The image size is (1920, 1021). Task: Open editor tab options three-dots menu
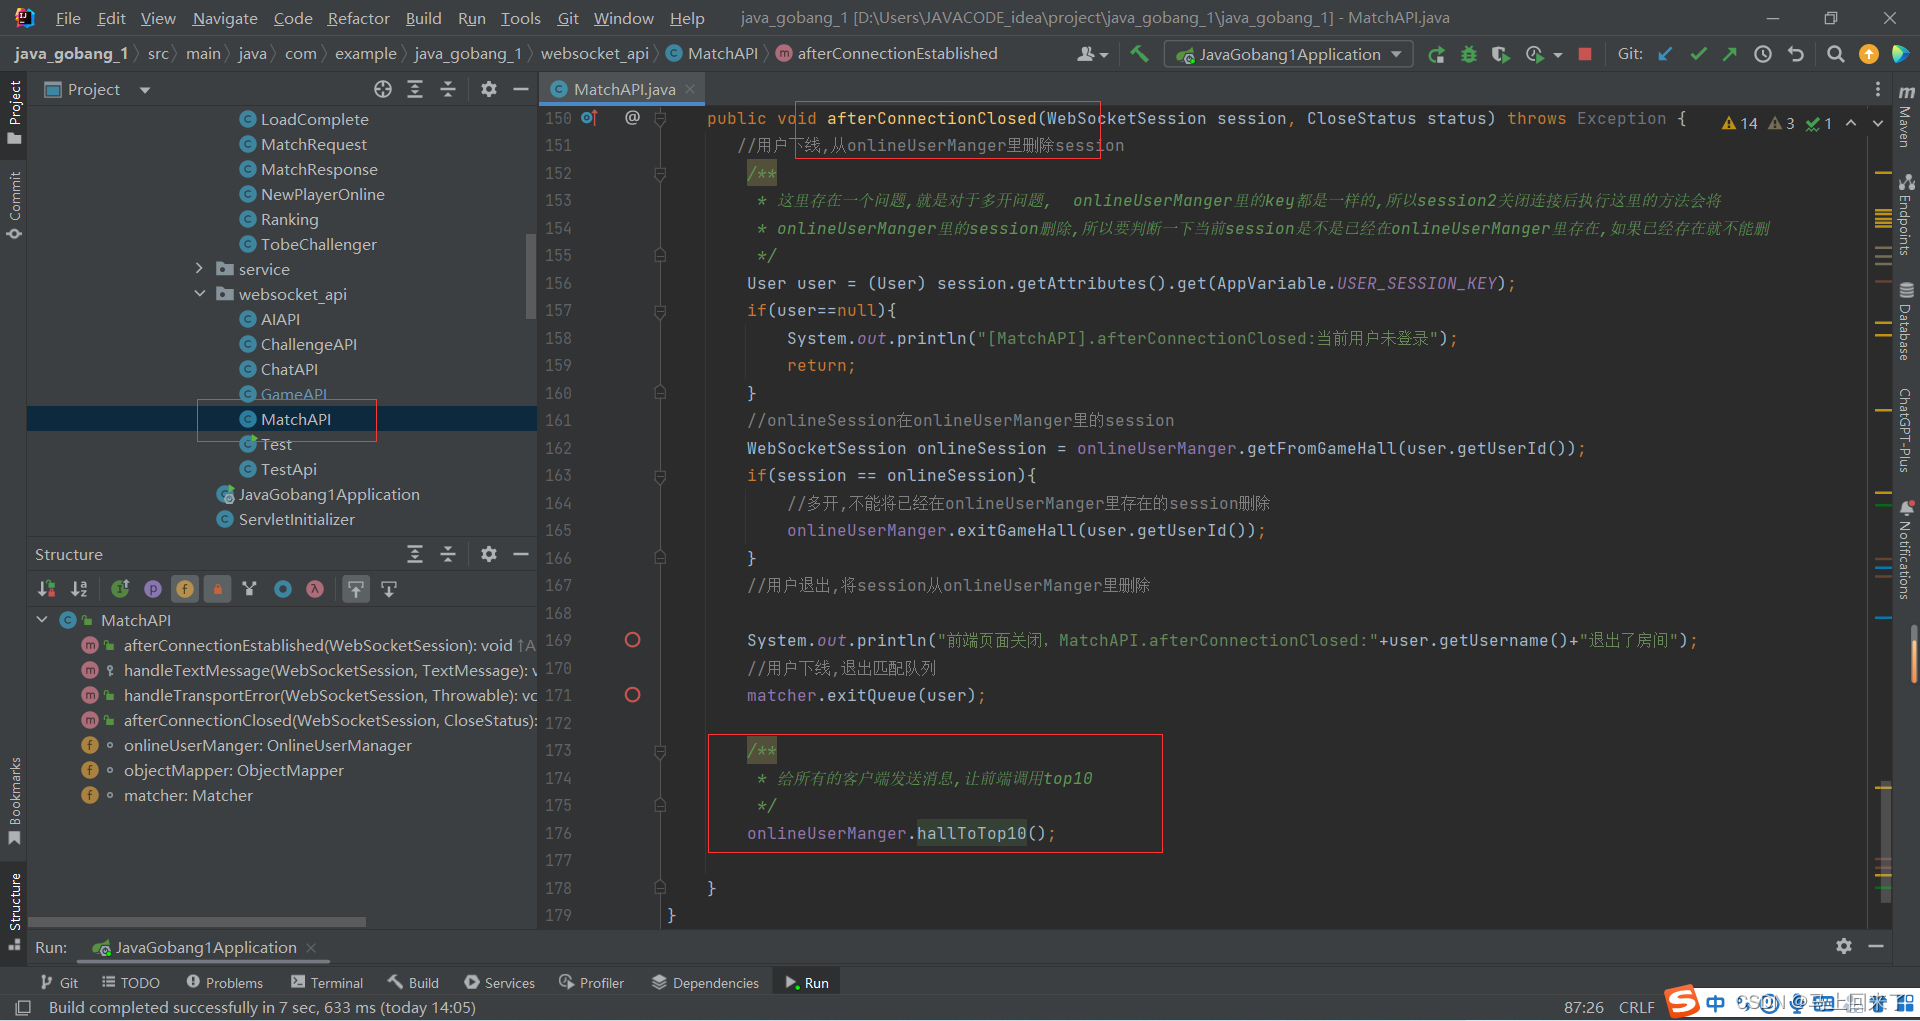pos(1878,90)
